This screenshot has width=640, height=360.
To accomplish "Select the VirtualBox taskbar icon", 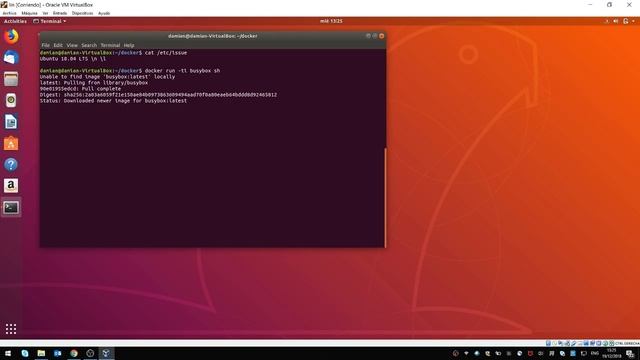I will [106, 353].
